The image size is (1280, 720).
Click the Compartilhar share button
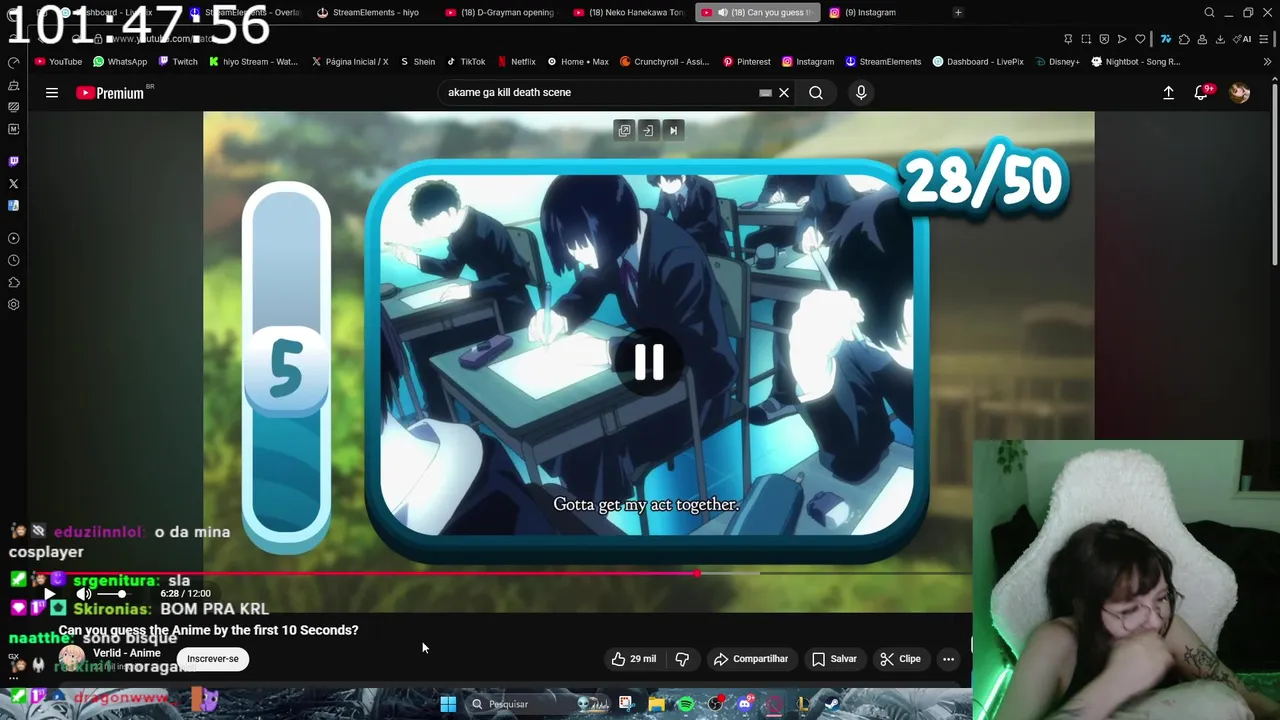point(751,659)
